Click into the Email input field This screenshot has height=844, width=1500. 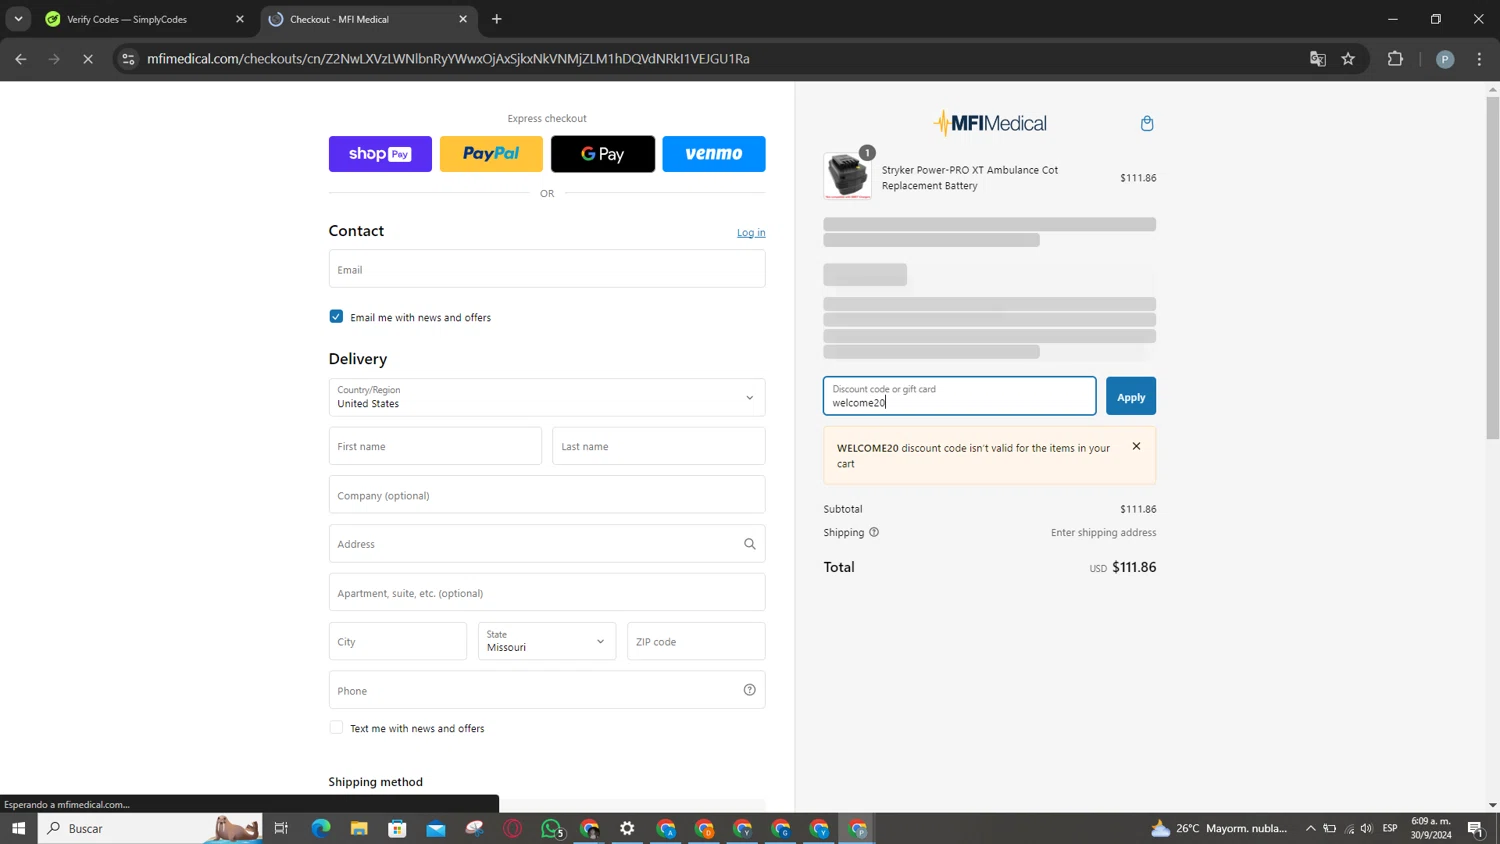point(546,270)
